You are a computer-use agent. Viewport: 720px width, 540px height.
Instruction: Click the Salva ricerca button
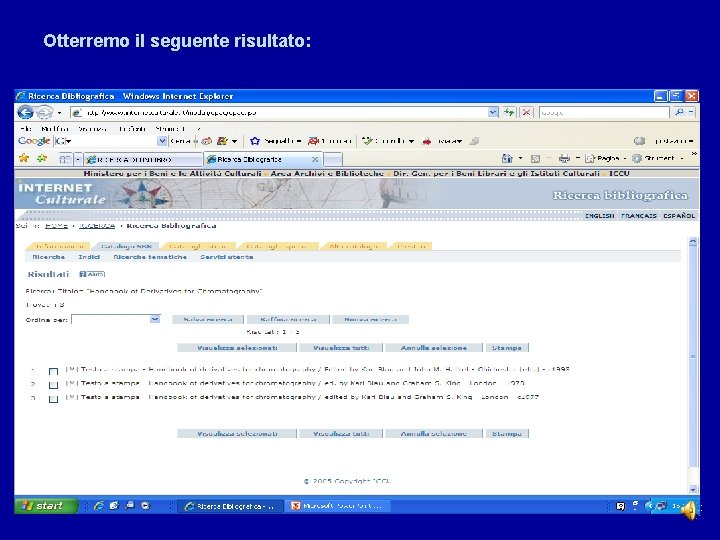pos(208,319)
